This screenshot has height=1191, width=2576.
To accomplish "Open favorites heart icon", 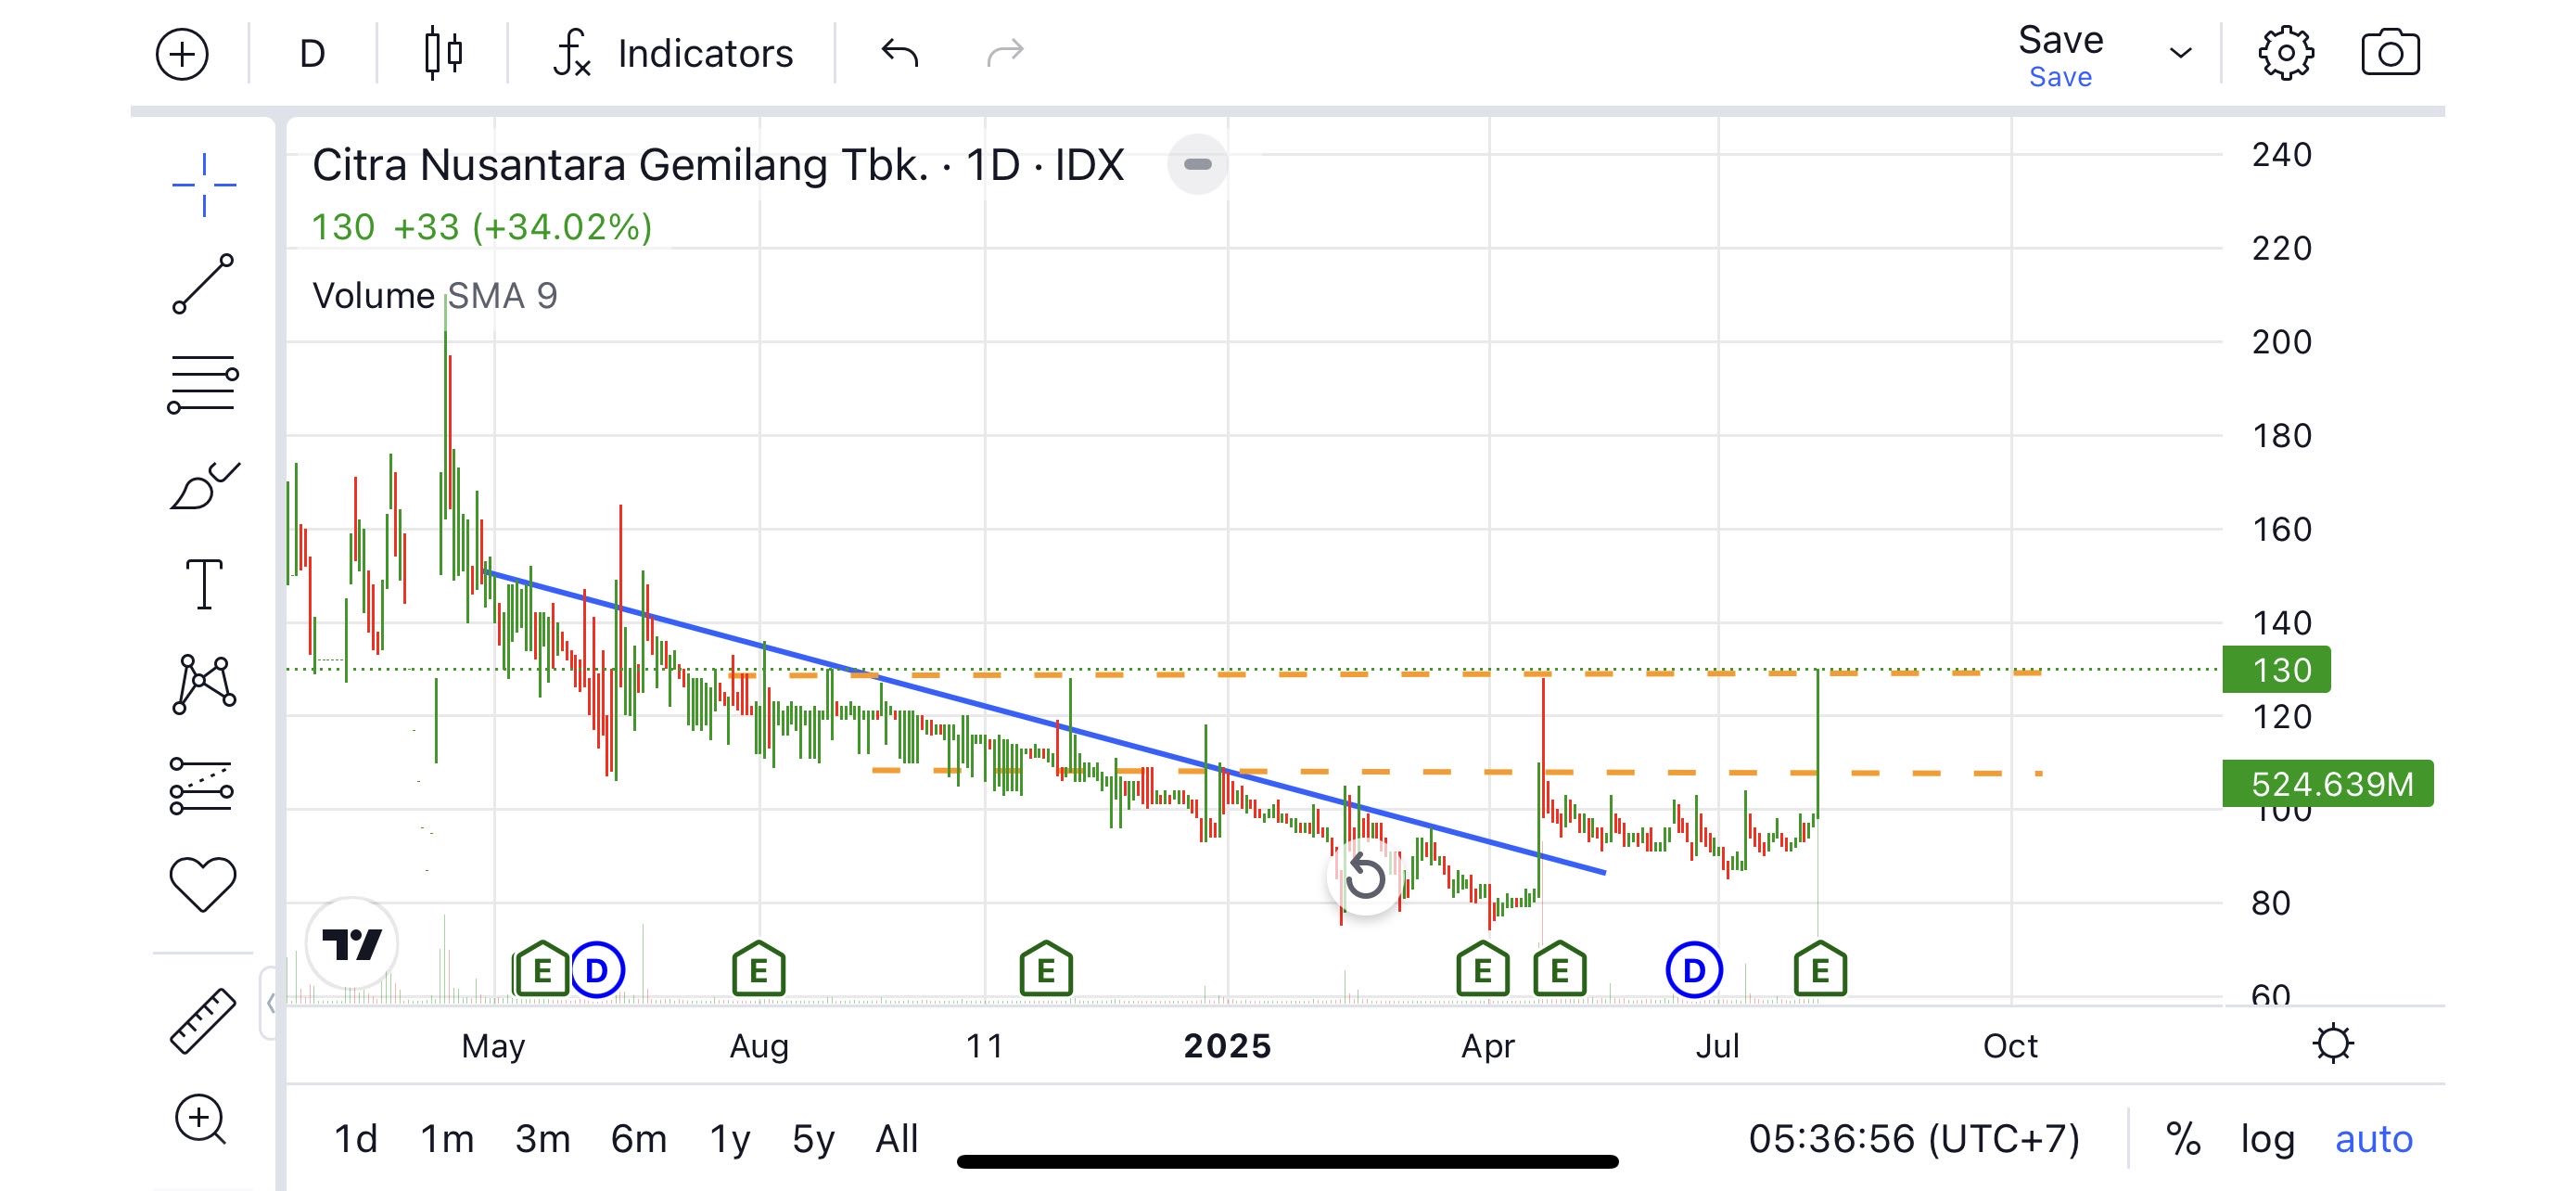I will pyautogui.click(x=203, y=884).
